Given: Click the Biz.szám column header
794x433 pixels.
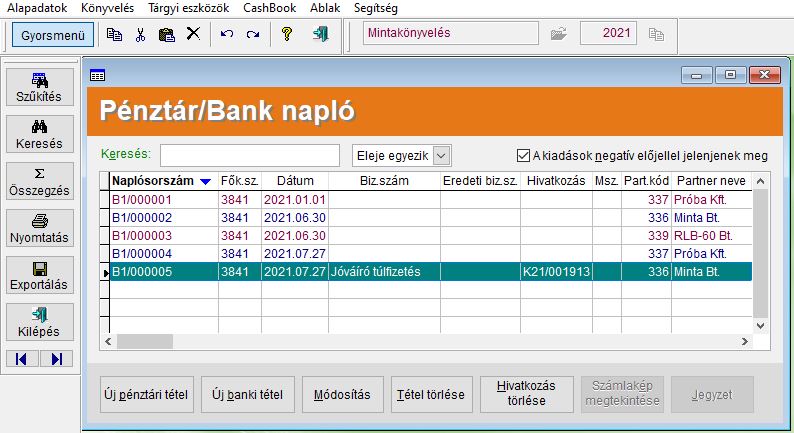Looking at the screenshot, I should pyautogui.click(x=384, y=181).
